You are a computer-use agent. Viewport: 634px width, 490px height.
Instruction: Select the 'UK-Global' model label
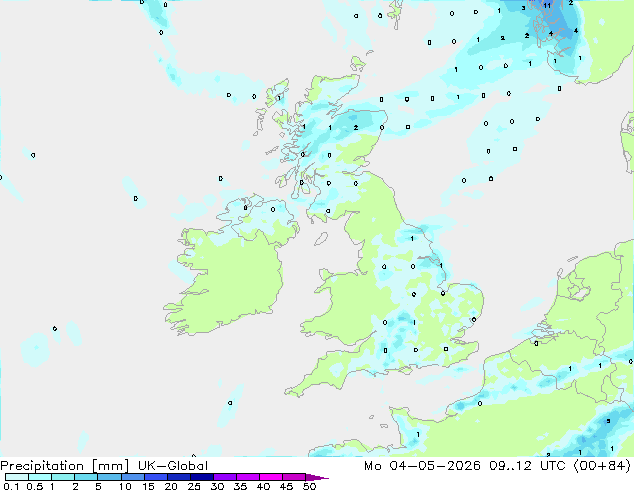click(173, 466)
